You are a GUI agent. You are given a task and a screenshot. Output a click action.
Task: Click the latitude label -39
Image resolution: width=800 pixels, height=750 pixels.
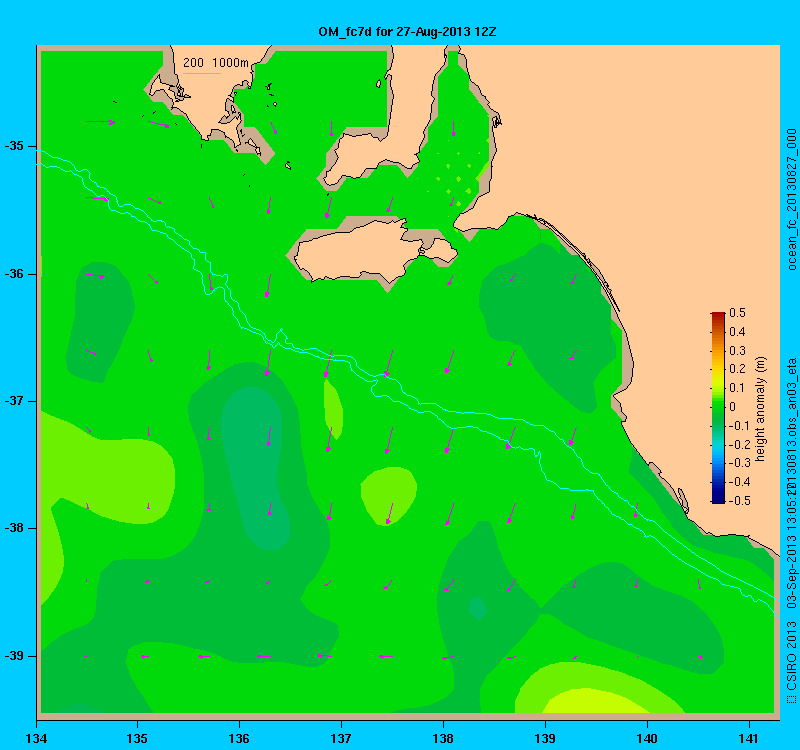coord(14,656)
